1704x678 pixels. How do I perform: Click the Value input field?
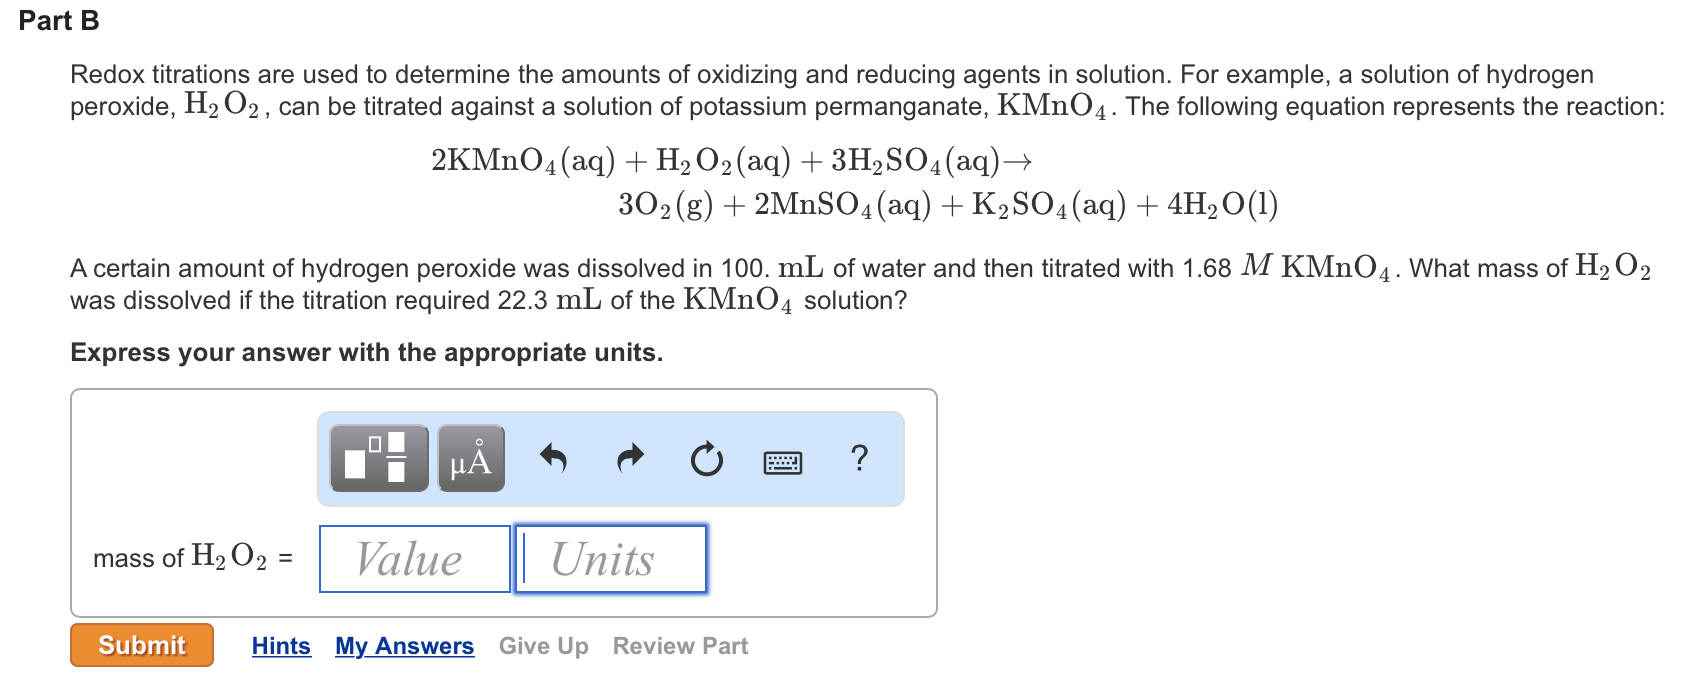click(413, 559)
